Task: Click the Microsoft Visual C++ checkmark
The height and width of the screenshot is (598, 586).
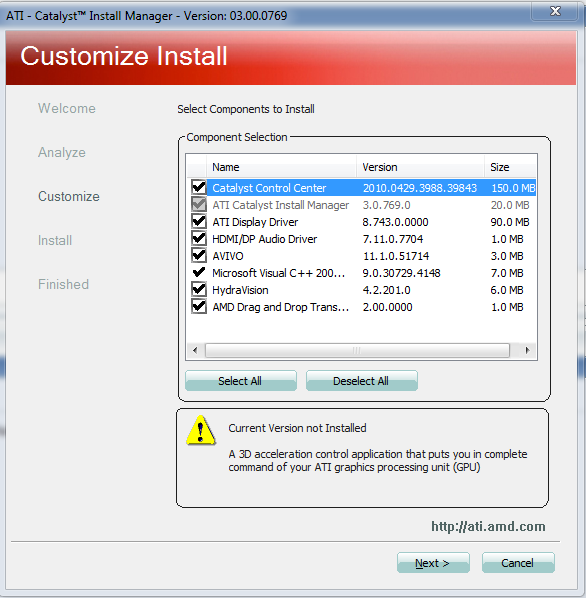Action: pos(199,272)
